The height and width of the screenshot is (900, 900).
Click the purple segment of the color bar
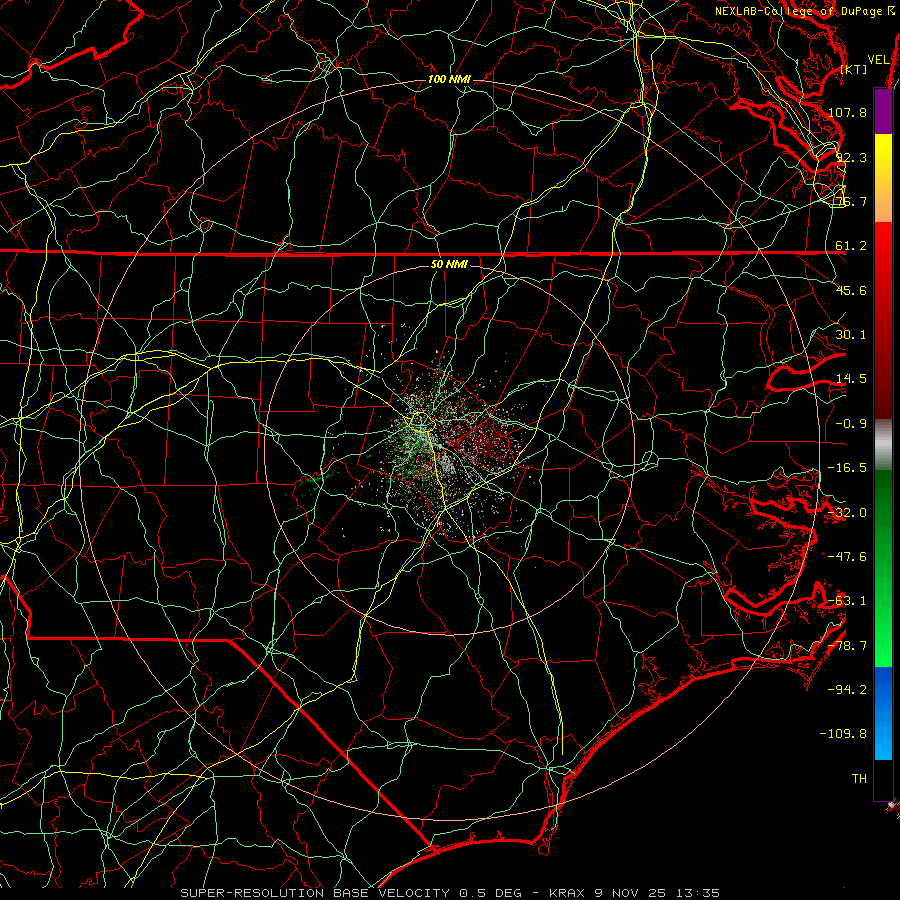click(883, 111)
